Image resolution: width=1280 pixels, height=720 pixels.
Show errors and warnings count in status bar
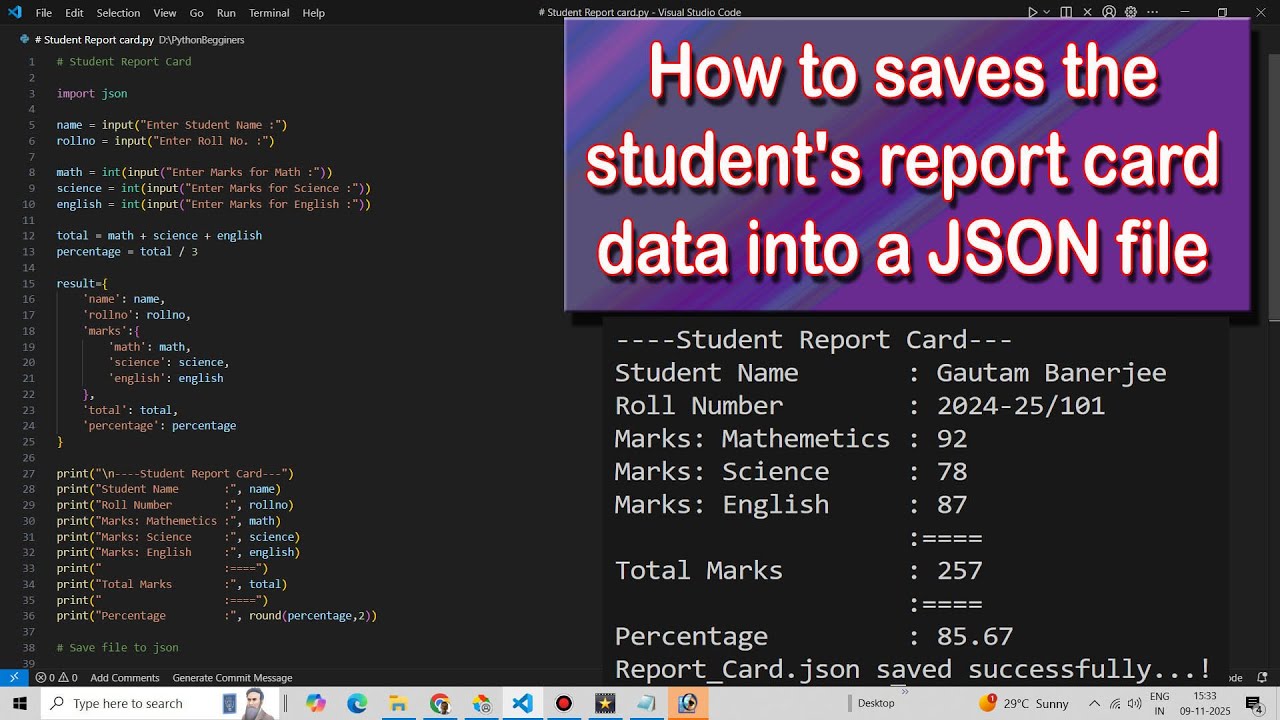(56, 677)
